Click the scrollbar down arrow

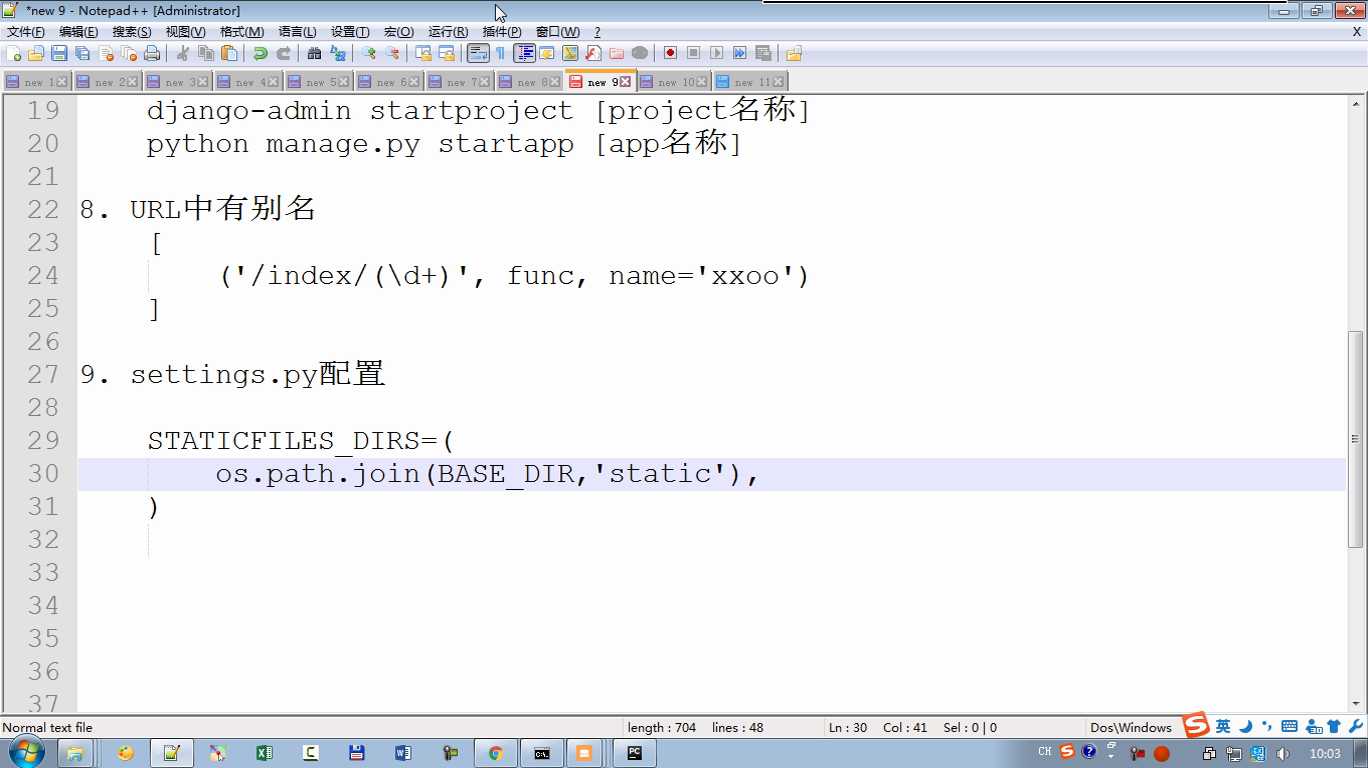point(1356,703)
